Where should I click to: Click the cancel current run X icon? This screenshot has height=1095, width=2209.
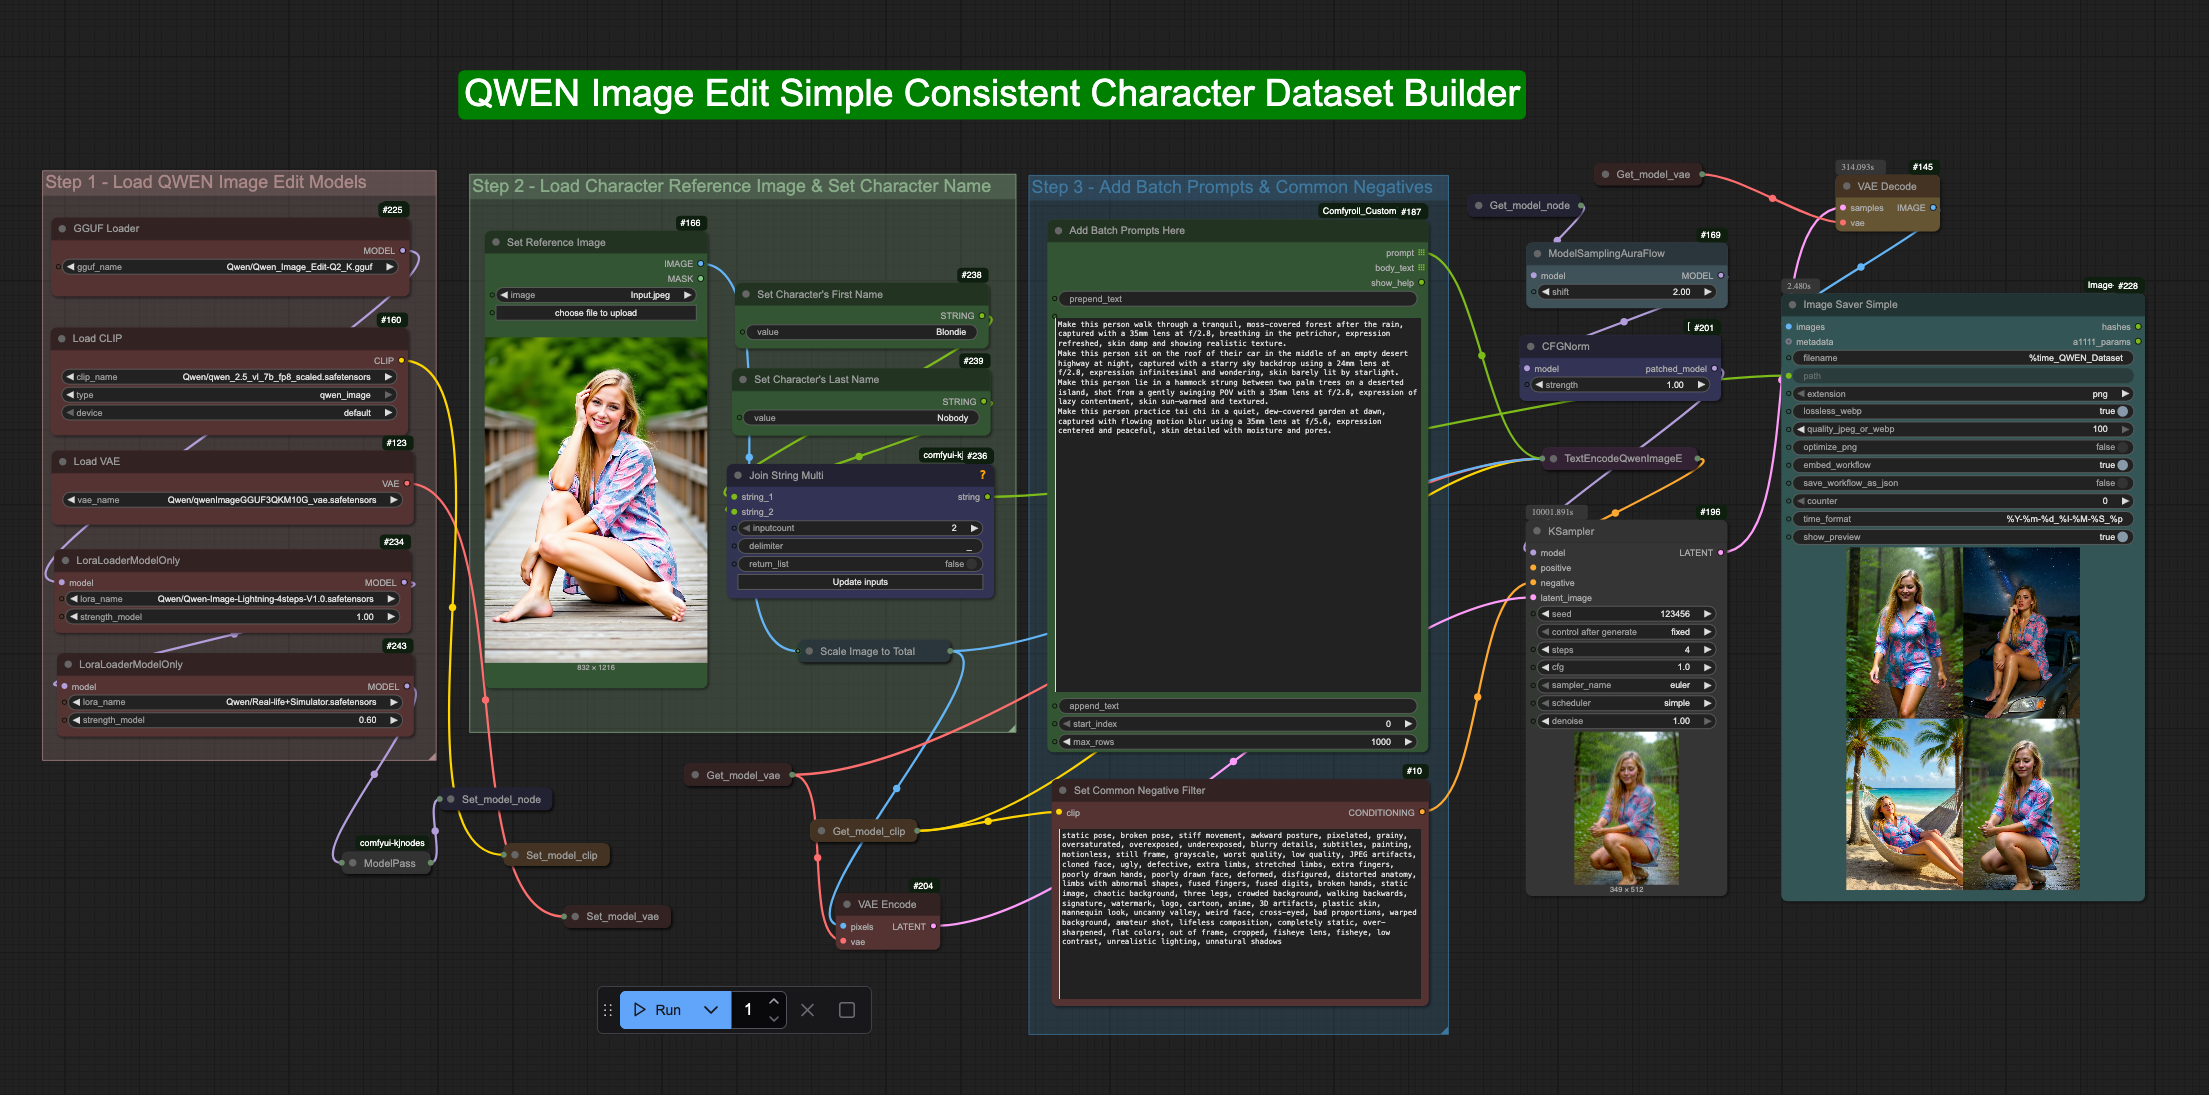(x=808, y=1010)
